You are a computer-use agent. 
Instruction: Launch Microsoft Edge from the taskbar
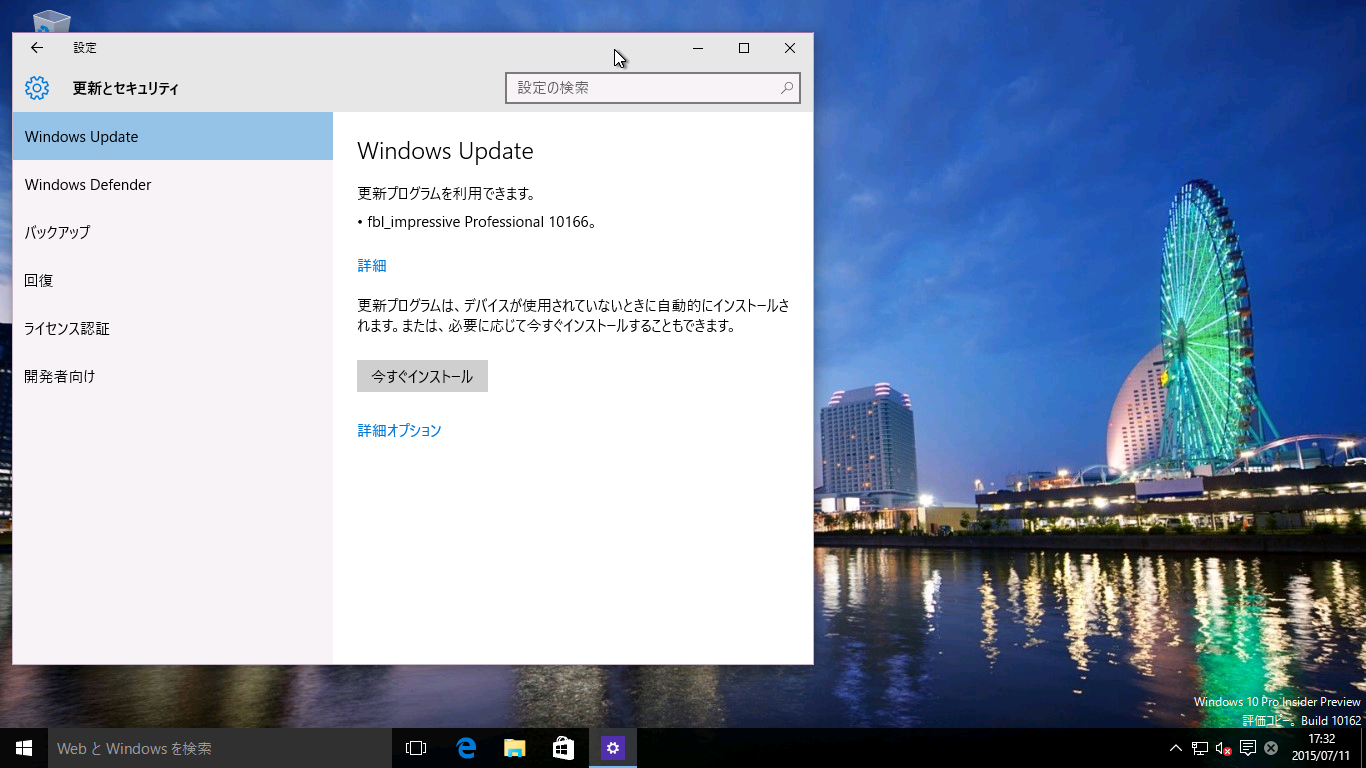pos(465,748)
